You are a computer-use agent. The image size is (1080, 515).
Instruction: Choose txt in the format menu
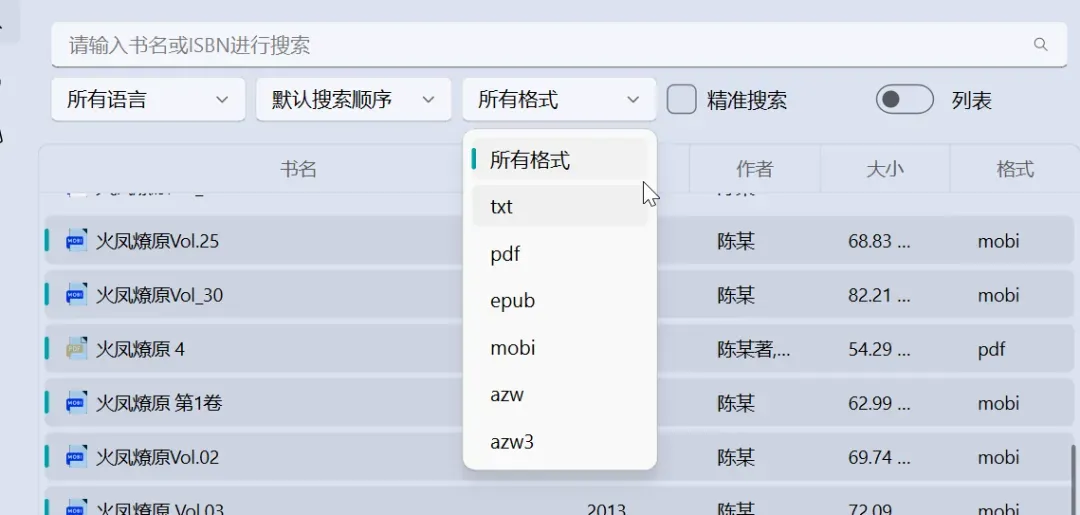click(x=559, y=207)
